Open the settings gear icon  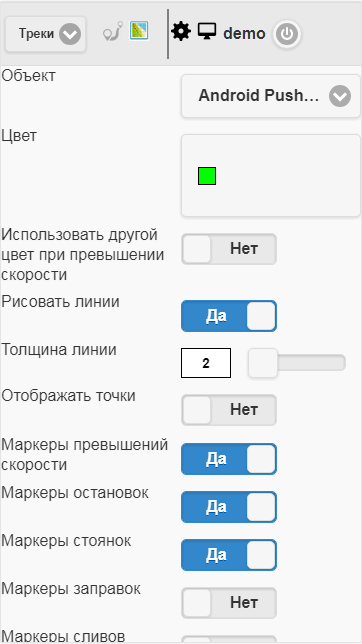click(x=181, y=31)
